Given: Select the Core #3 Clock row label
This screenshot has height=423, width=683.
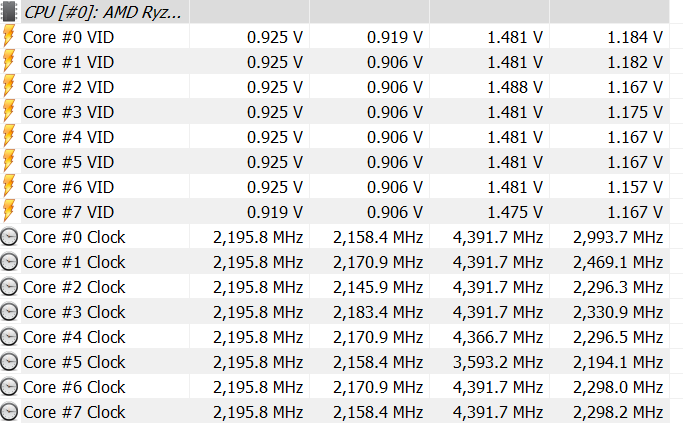Looking at the screenshot, I should tap(74, 312).
